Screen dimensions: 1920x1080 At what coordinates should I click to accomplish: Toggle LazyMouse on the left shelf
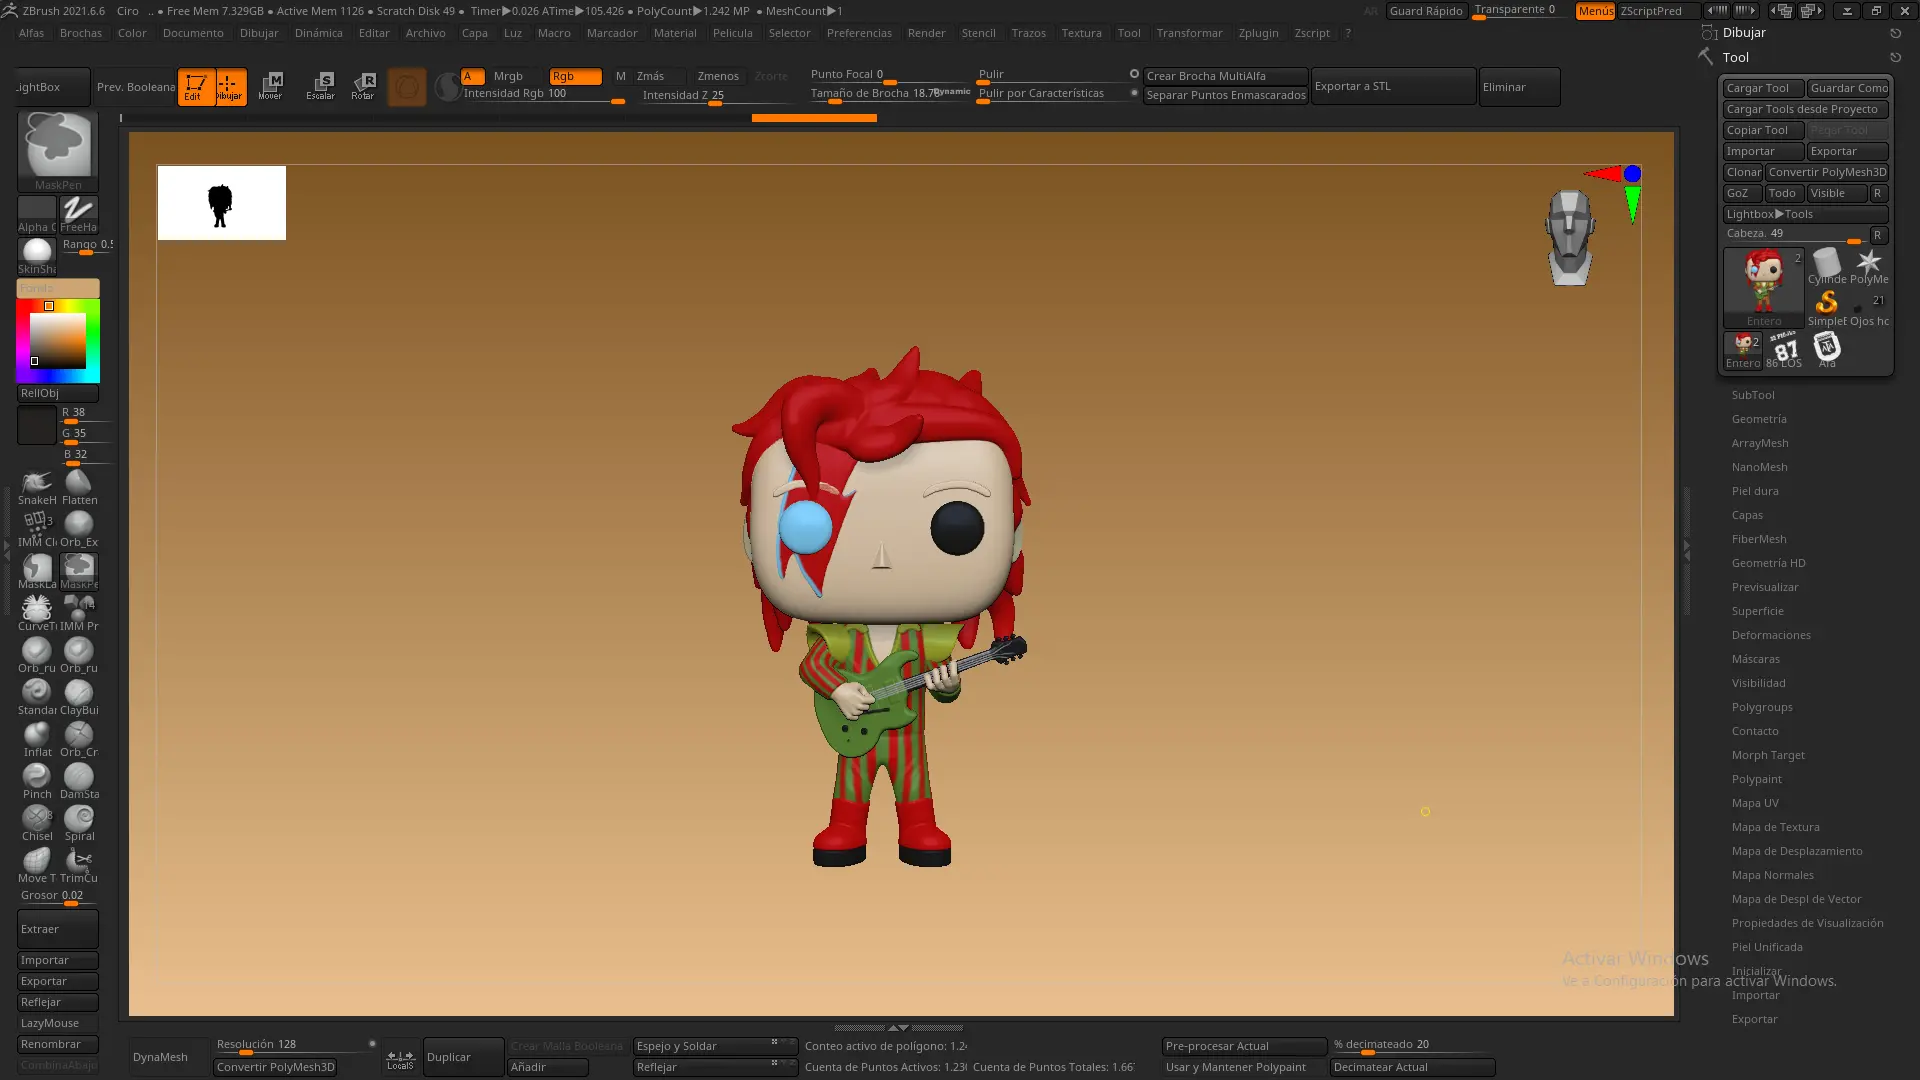point(58,1023)
